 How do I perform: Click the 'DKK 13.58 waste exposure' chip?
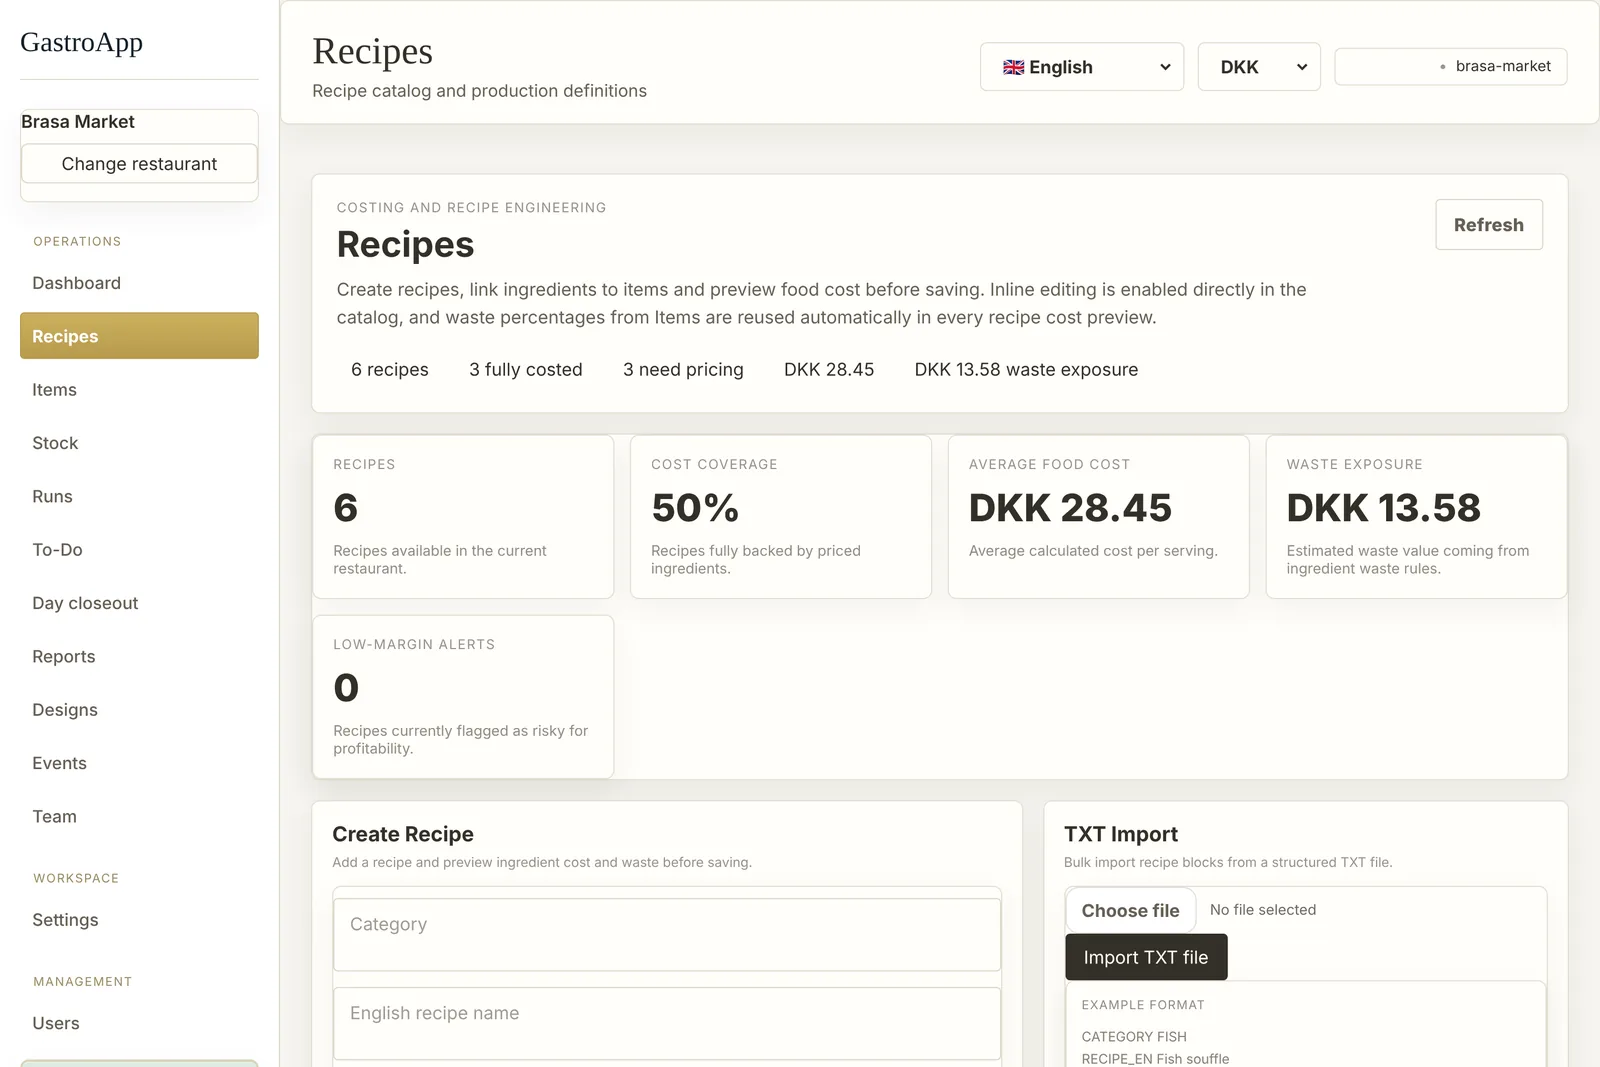point(1026,370)
